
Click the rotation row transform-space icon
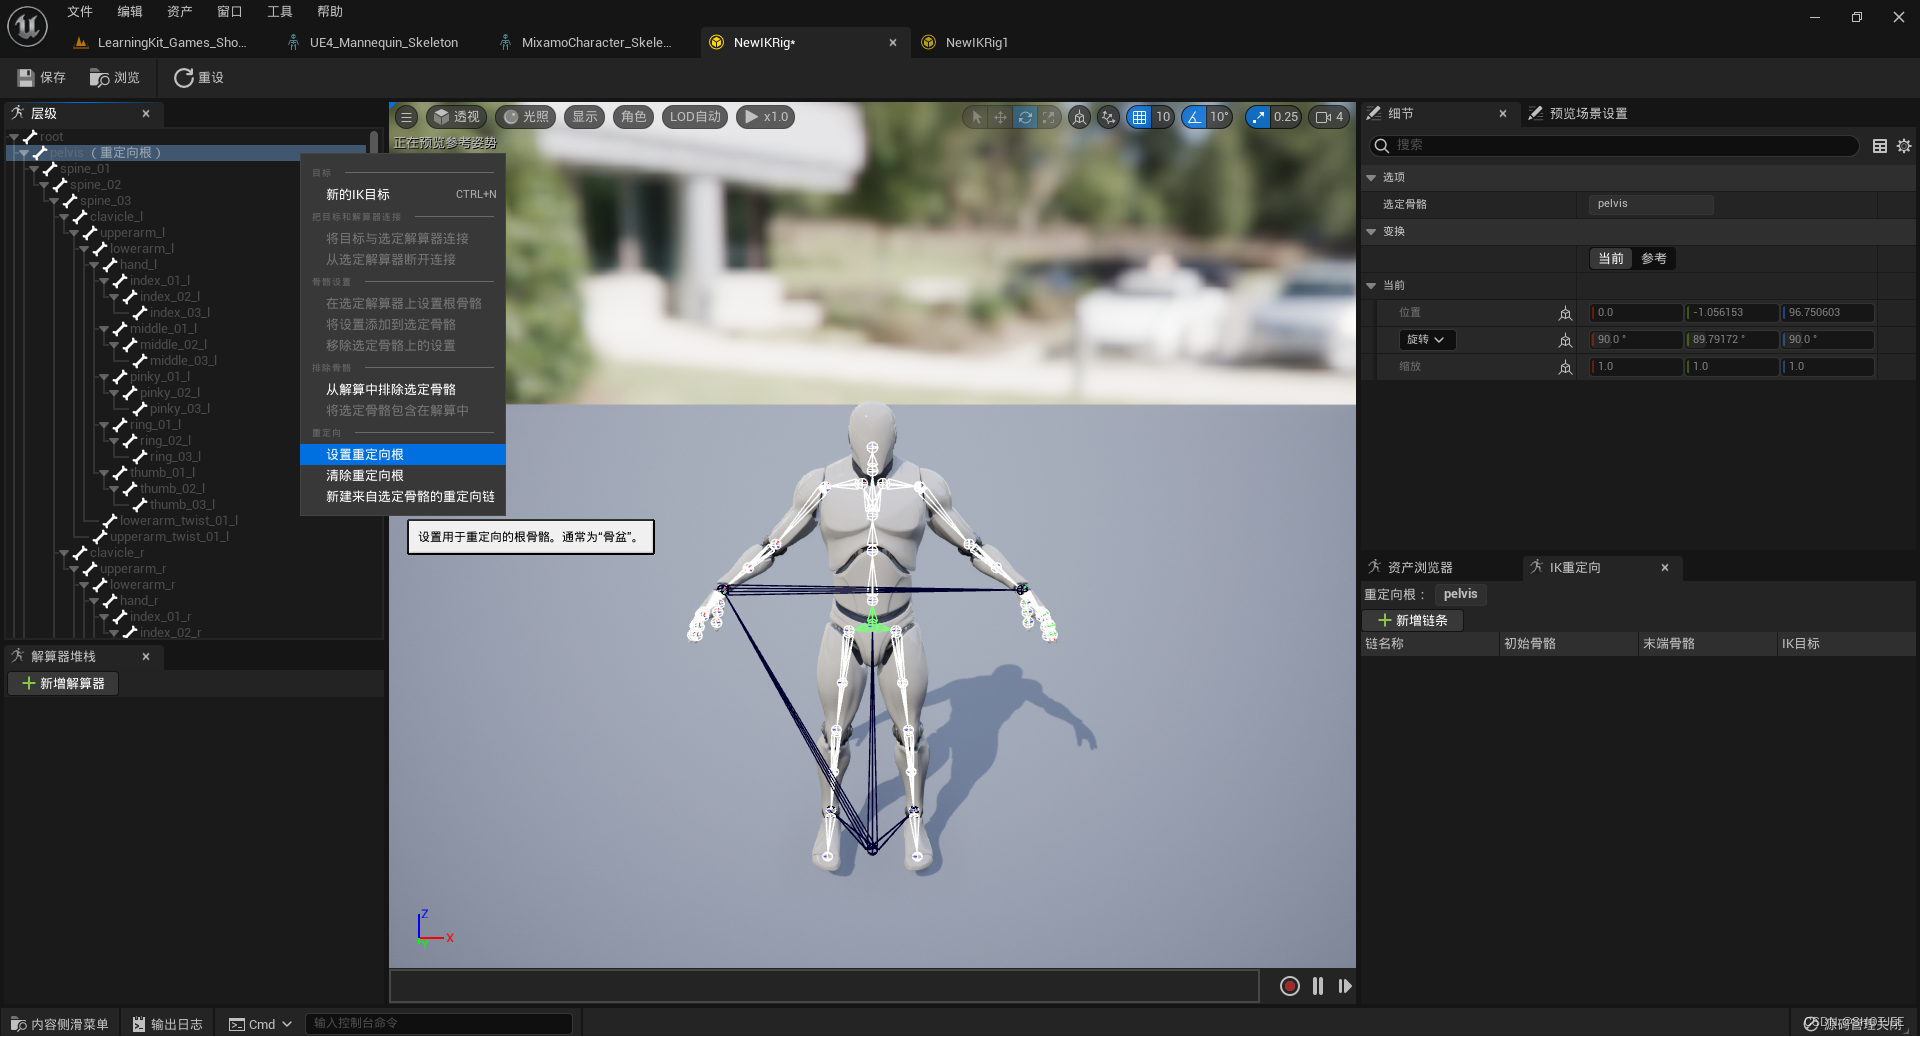click(1566, 340)
